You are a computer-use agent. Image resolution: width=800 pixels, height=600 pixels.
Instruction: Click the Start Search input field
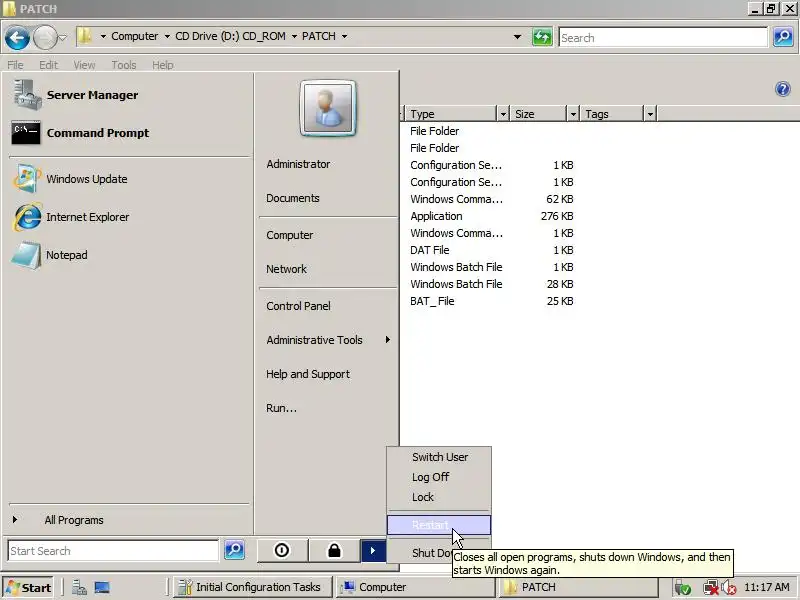coord(113,551)
